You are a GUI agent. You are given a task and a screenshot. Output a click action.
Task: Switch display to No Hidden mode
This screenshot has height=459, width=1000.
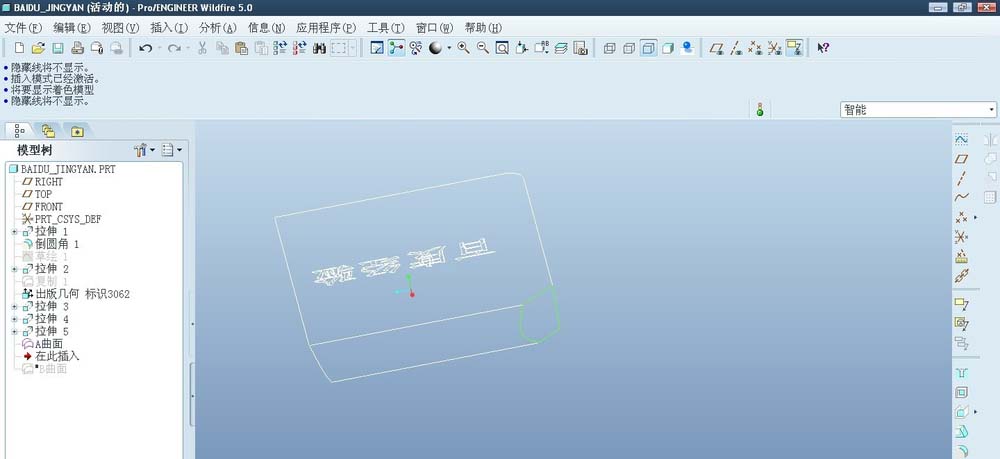[x=648, y=48]
